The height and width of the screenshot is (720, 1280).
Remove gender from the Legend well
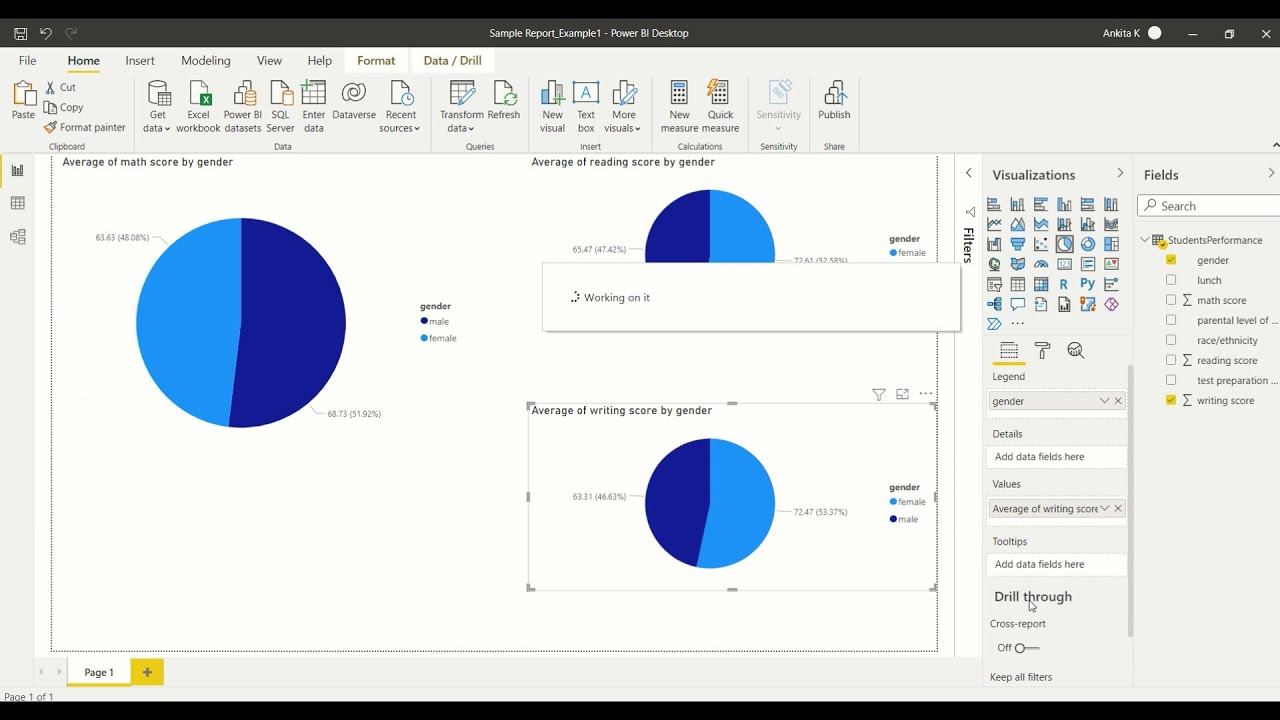click(1118, 401)
